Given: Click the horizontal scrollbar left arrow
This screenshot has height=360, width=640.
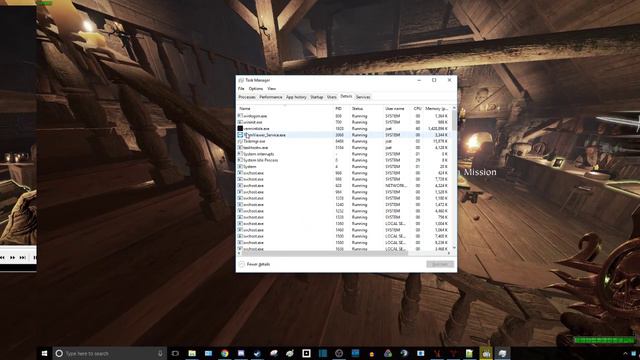Looking at the screenshot, I should tap(239, 253).
